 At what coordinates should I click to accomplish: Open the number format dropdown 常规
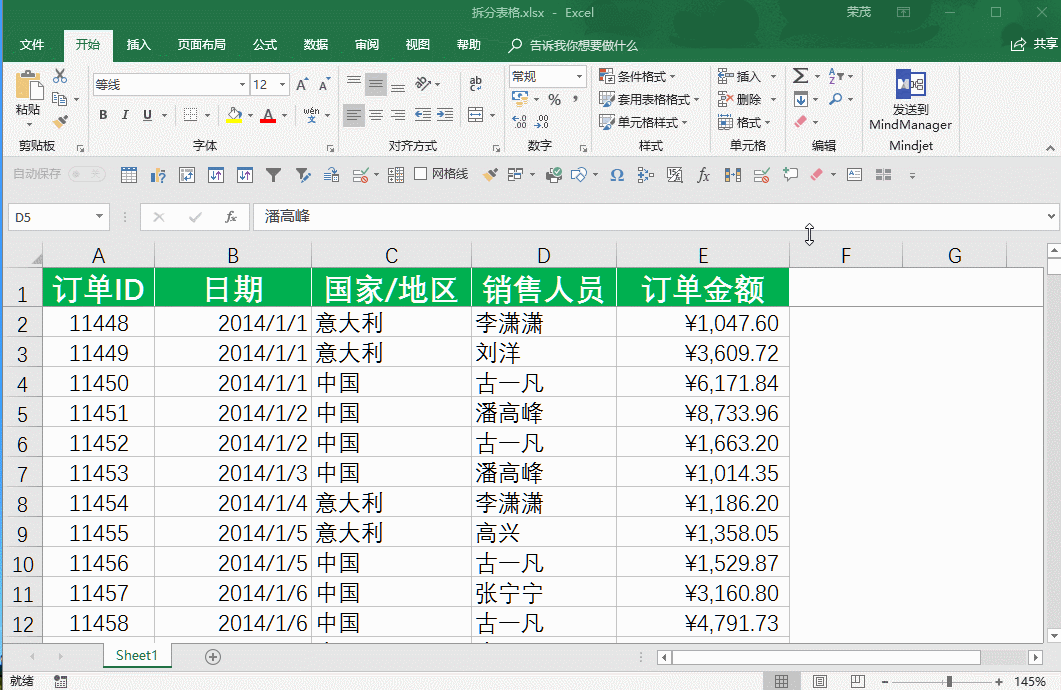579,76
